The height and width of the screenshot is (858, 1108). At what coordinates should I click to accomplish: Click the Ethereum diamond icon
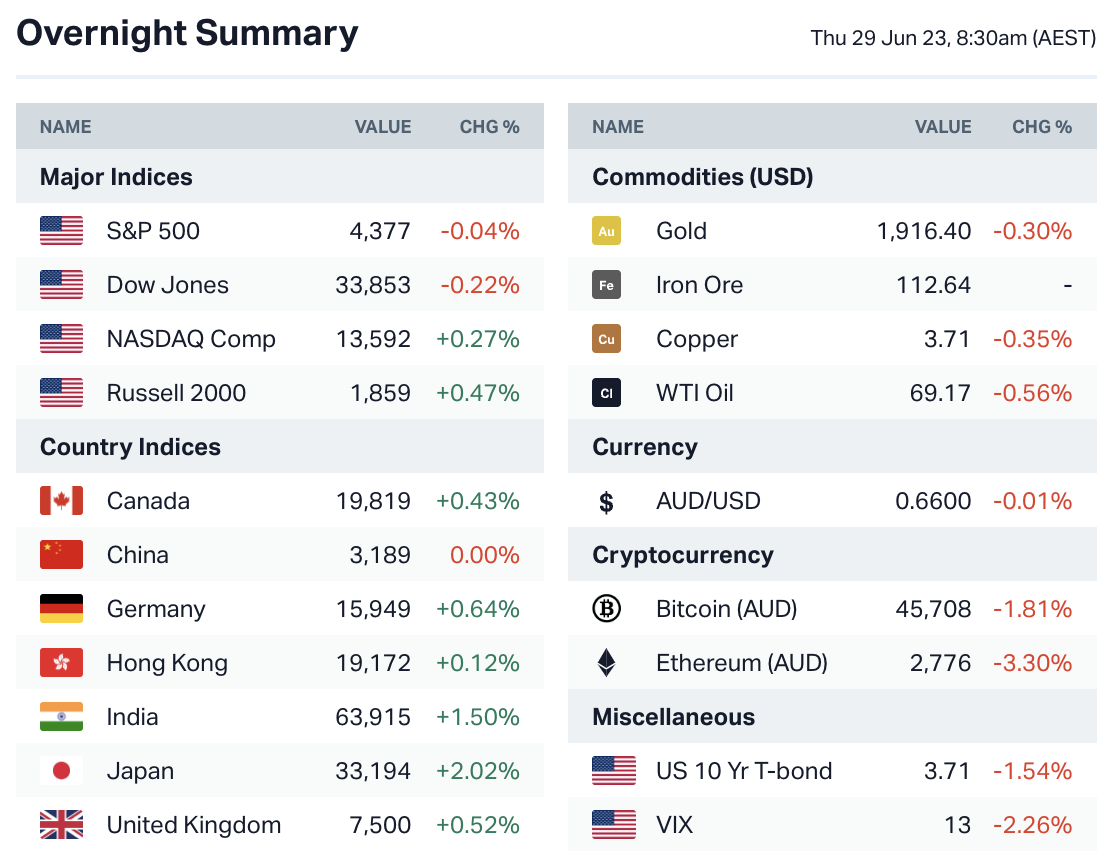coord(606,663)
